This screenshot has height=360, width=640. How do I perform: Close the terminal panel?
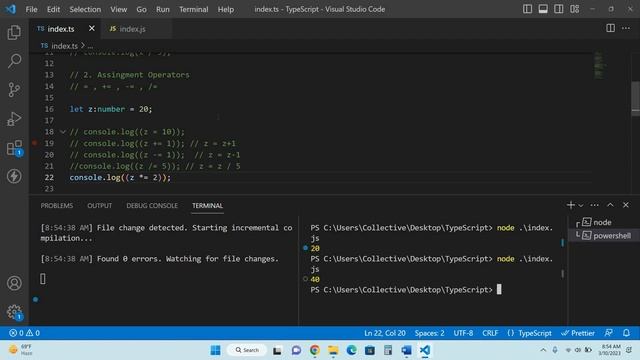(626, 205)
